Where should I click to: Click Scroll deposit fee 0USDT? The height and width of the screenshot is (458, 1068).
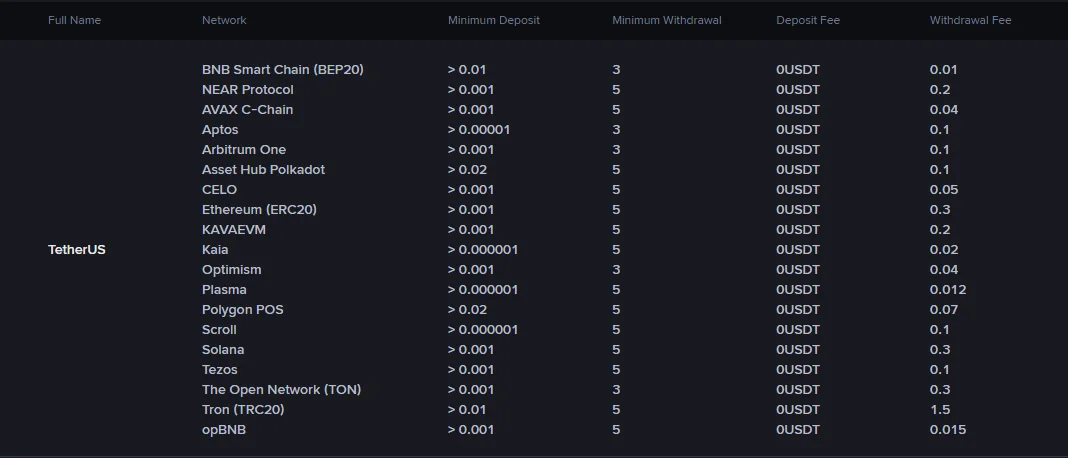(x=798, y=330)
